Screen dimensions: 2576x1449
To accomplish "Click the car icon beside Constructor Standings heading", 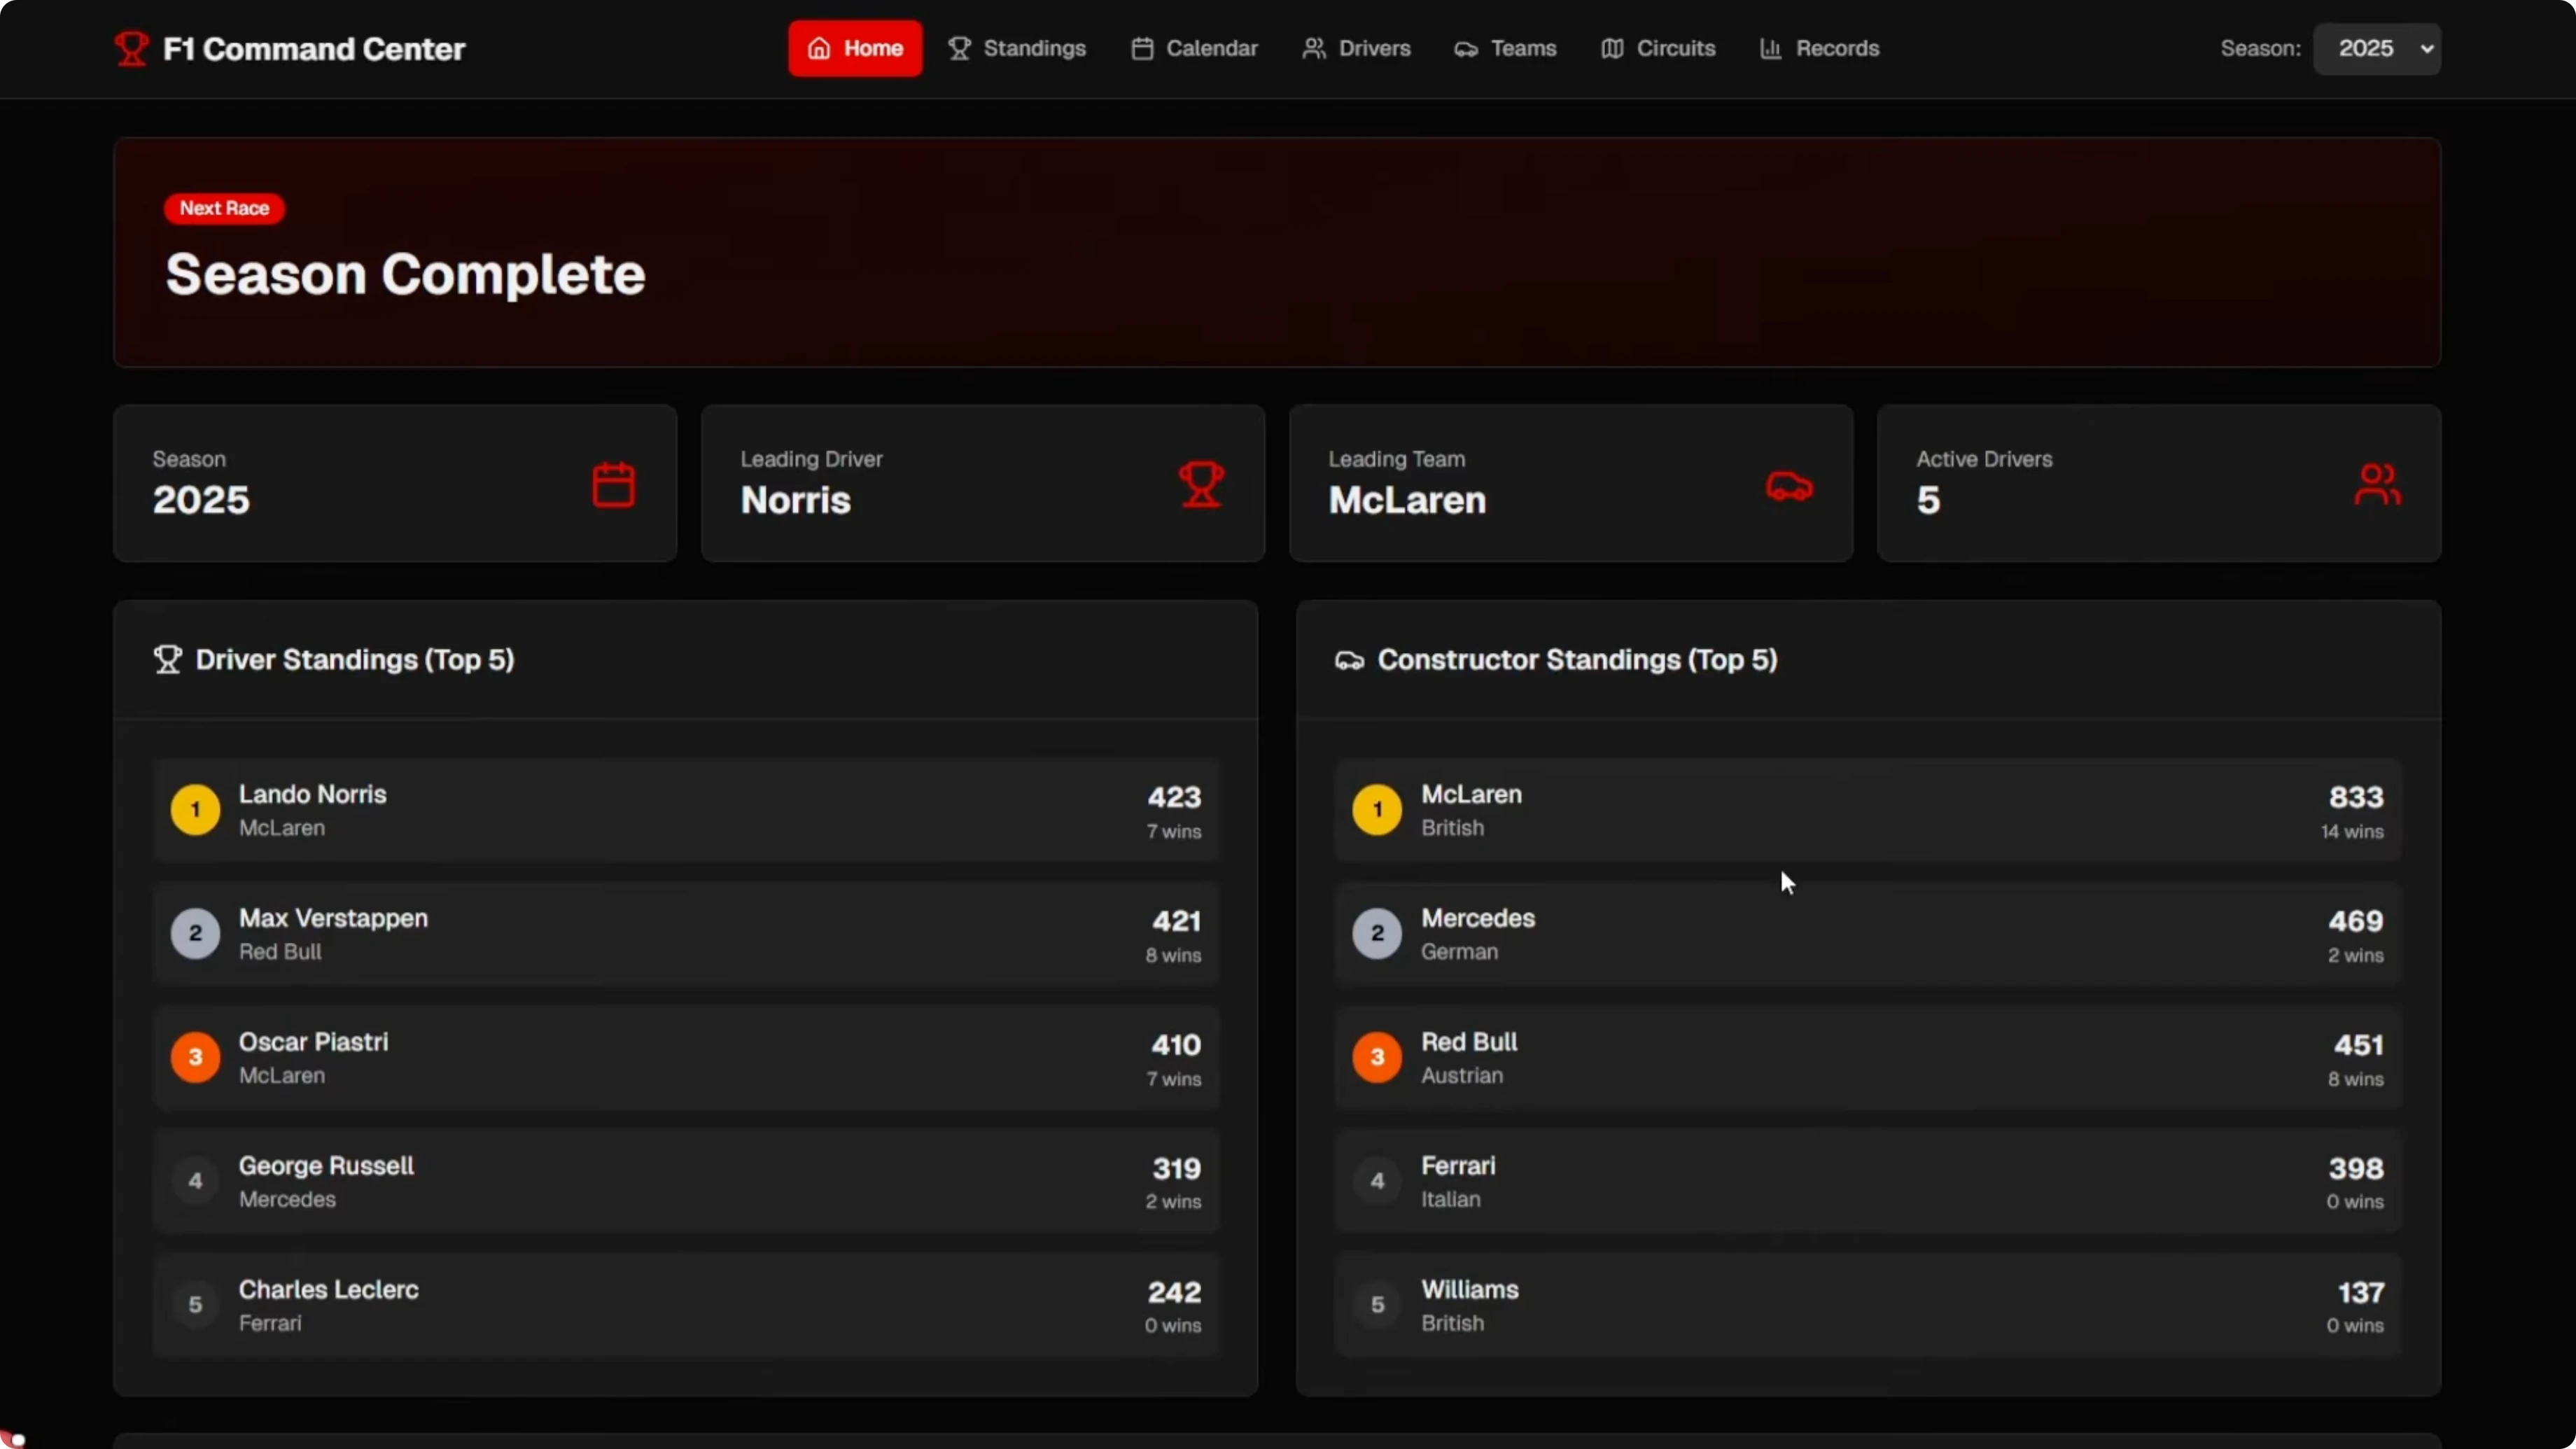I will [x=1349, y=661].
